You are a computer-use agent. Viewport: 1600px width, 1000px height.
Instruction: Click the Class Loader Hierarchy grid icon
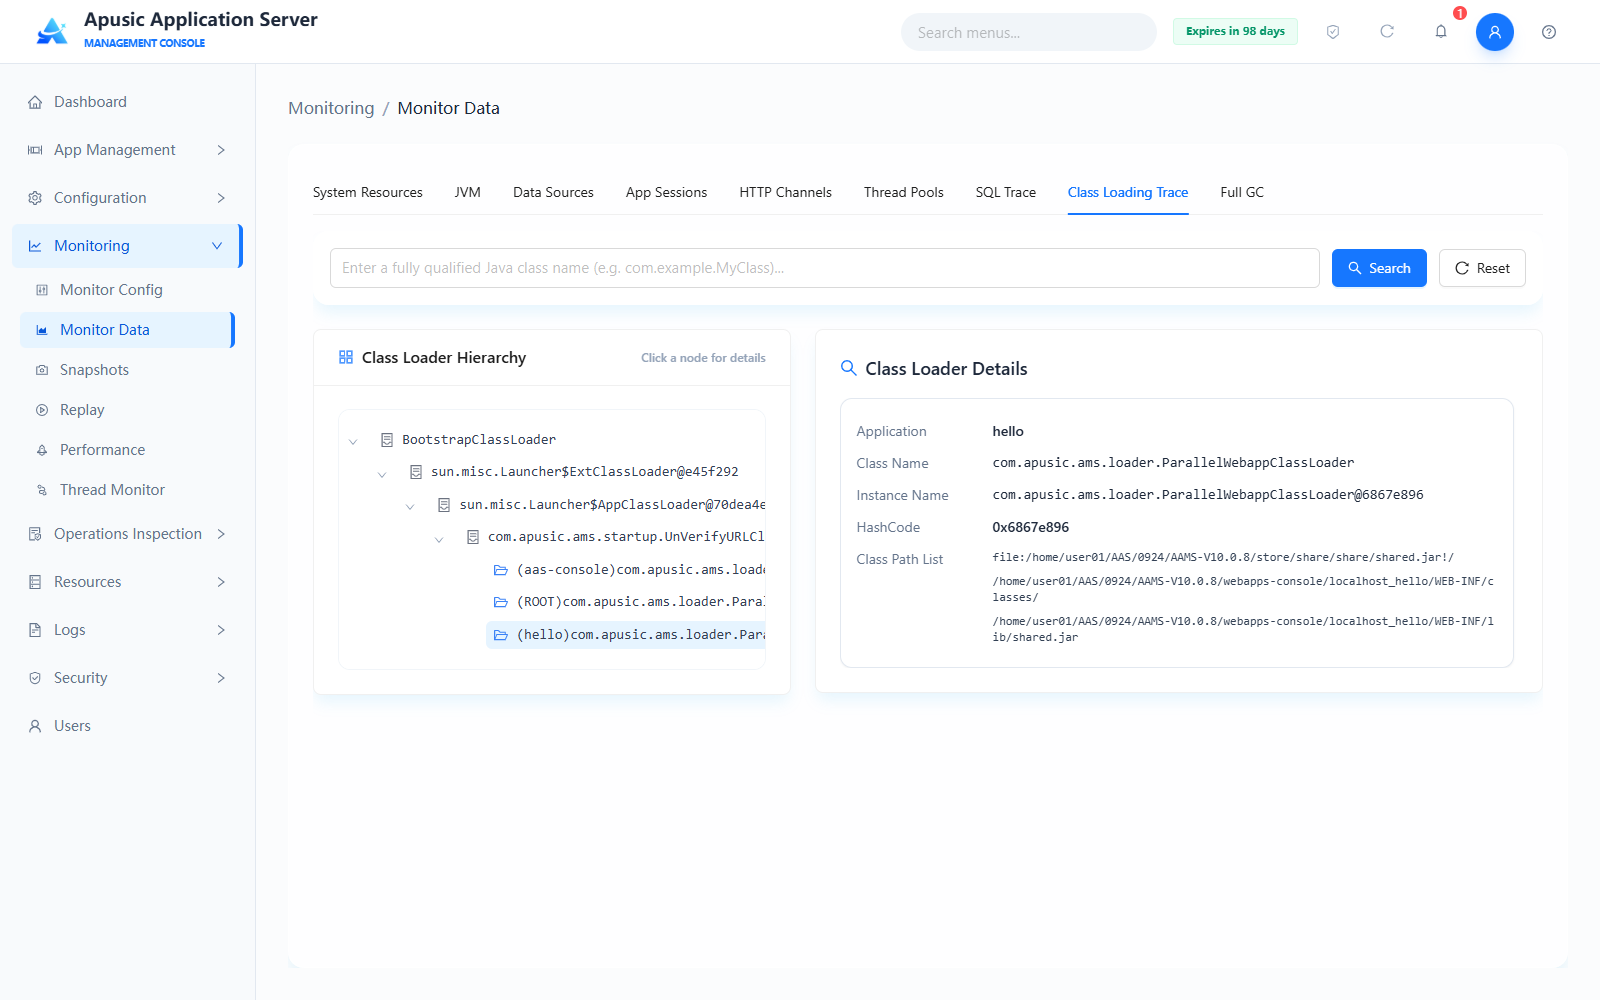[346, 357]
